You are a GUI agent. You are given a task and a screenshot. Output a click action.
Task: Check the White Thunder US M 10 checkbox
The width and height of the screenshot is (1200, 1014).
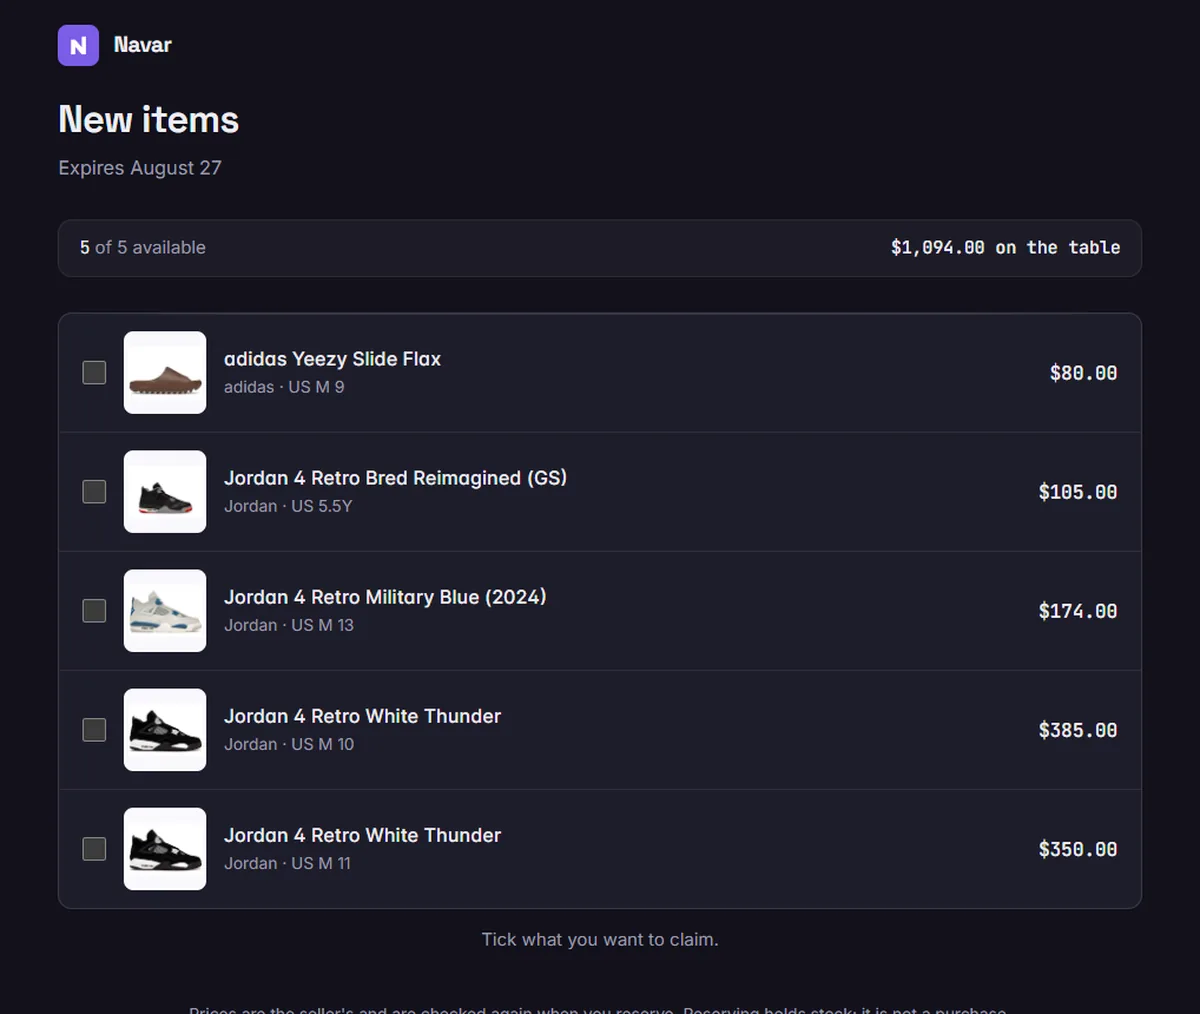click(94, 729)
